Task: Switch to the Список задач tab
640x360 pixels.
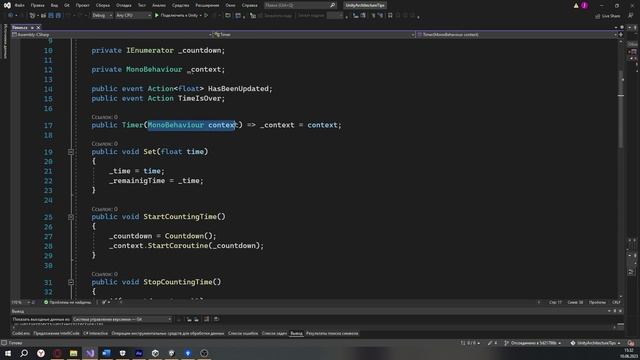Action: 274,333
